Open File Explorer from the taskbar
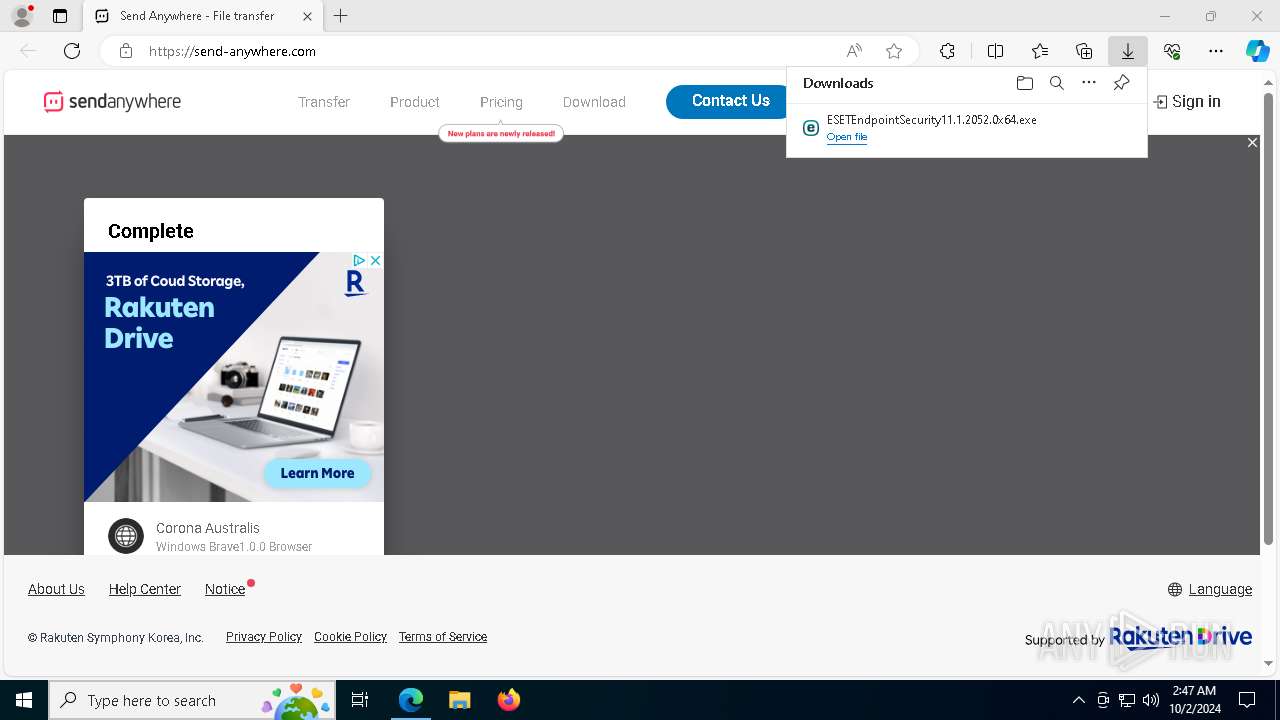The height and width of the screenshot is (720, 1280). (x=459, y=700)
